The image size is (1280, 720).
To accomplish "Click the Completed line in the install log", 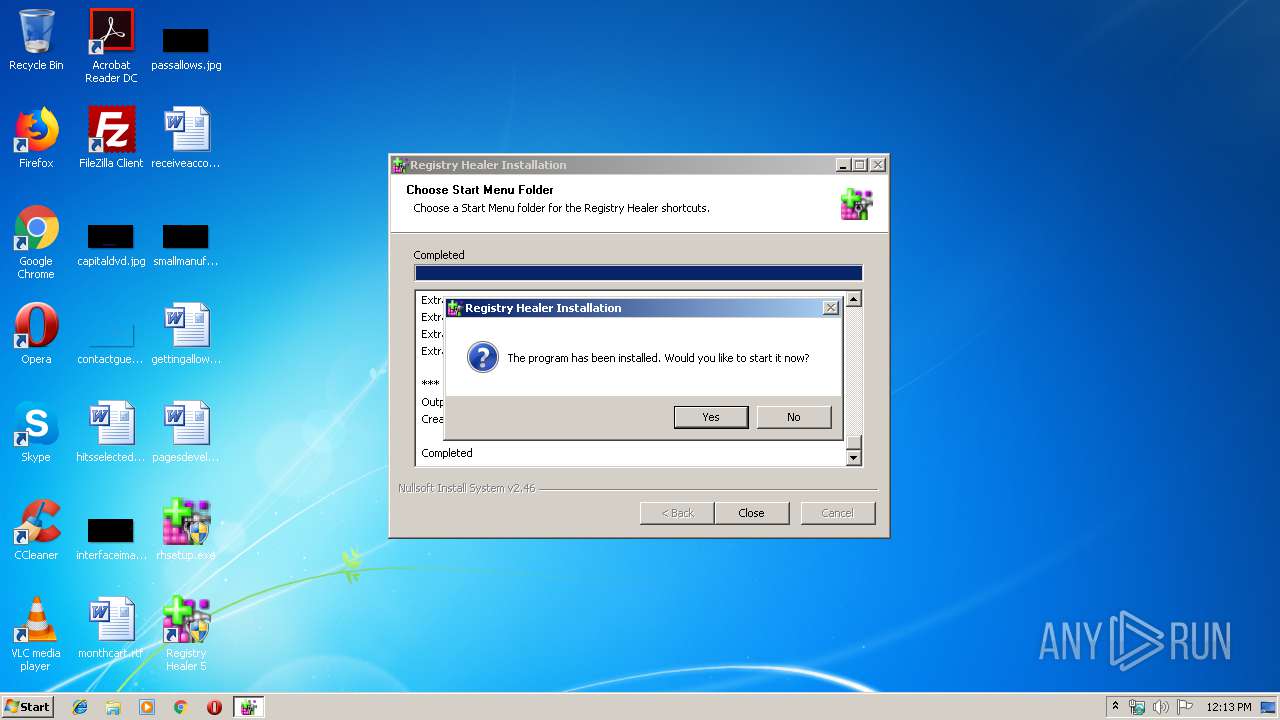I will [x=447, y=453].
